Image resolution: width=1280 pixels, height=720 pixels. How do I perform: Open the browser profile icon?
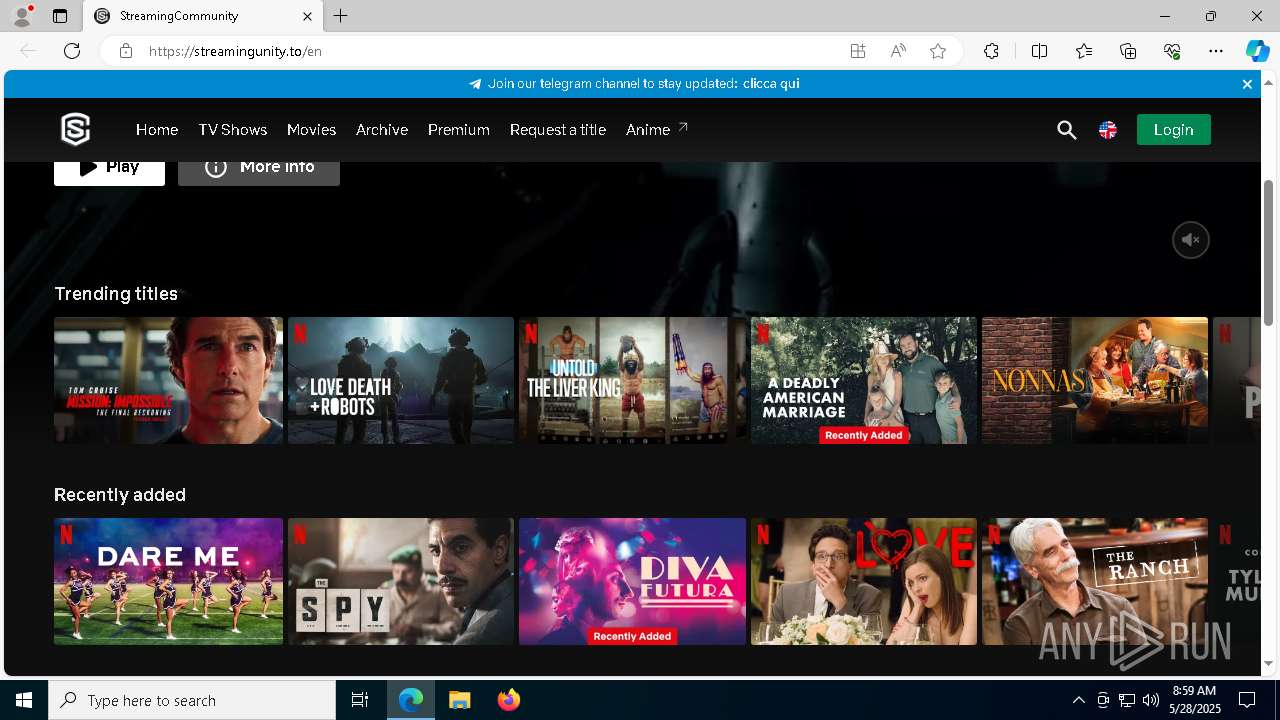(21, 16)
